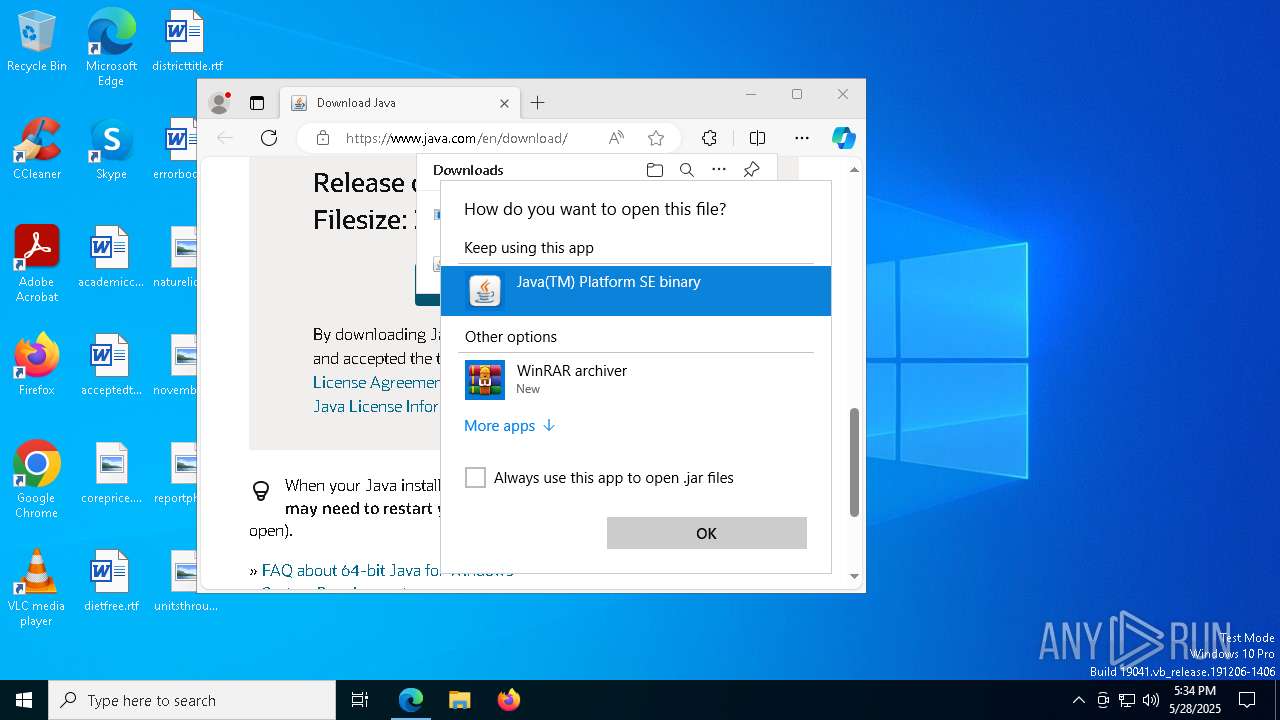
Task: Open the FAQ about 64-bit Java link
Action: pyautogui.click(x=387, y=571)
